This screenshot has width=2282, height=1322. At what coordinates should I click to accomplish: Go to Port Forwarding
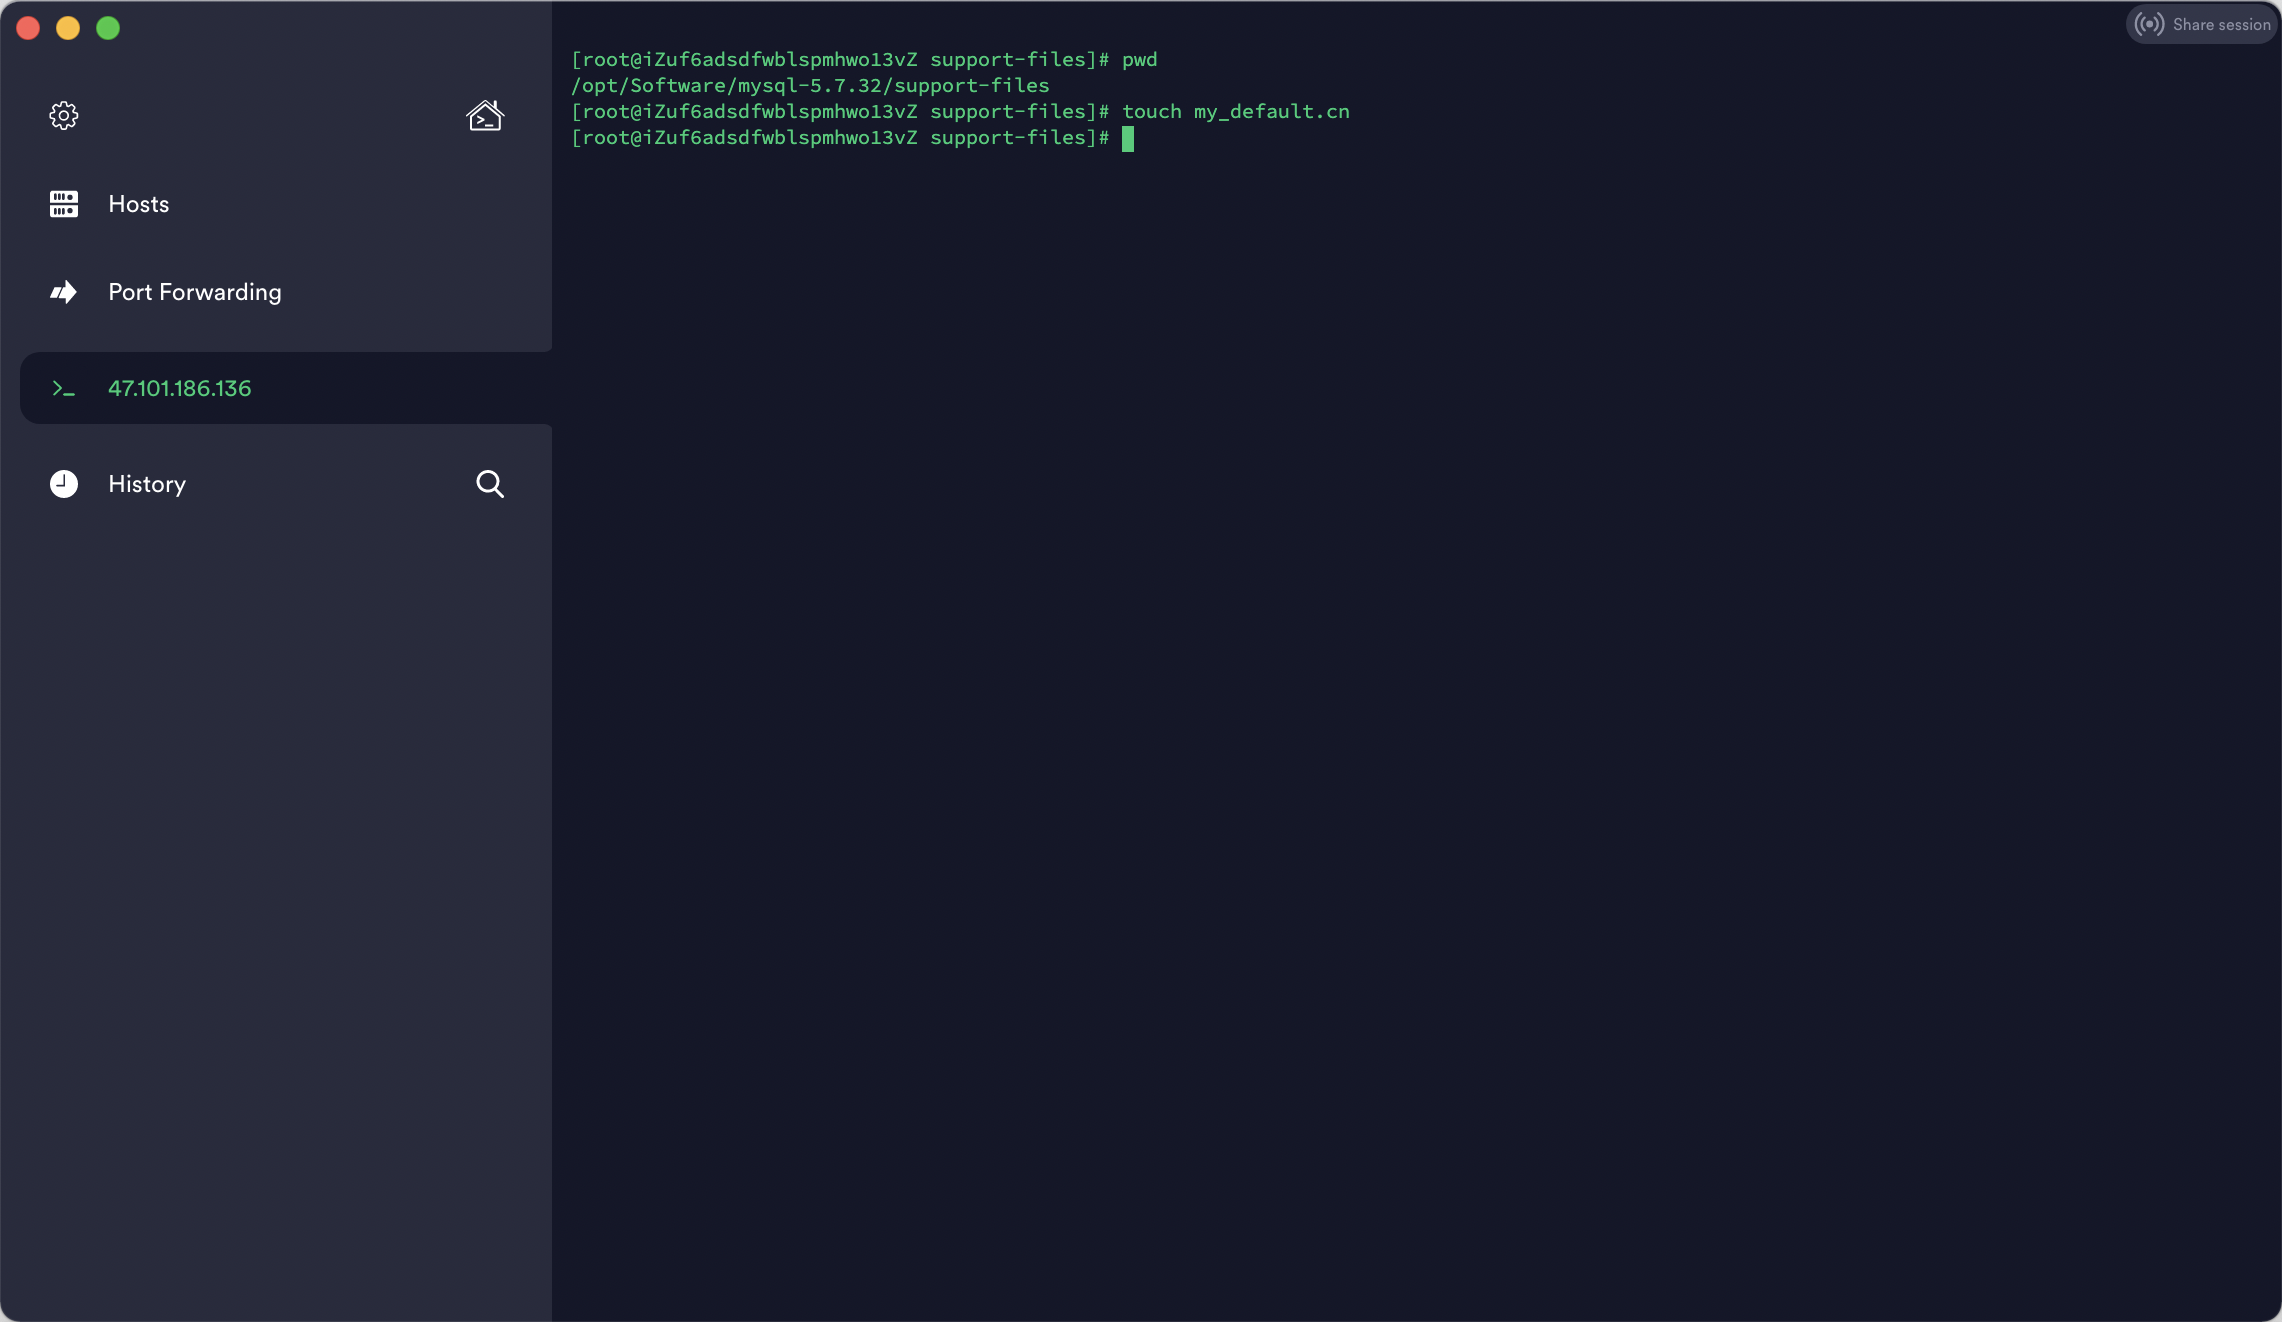point(195,292)
